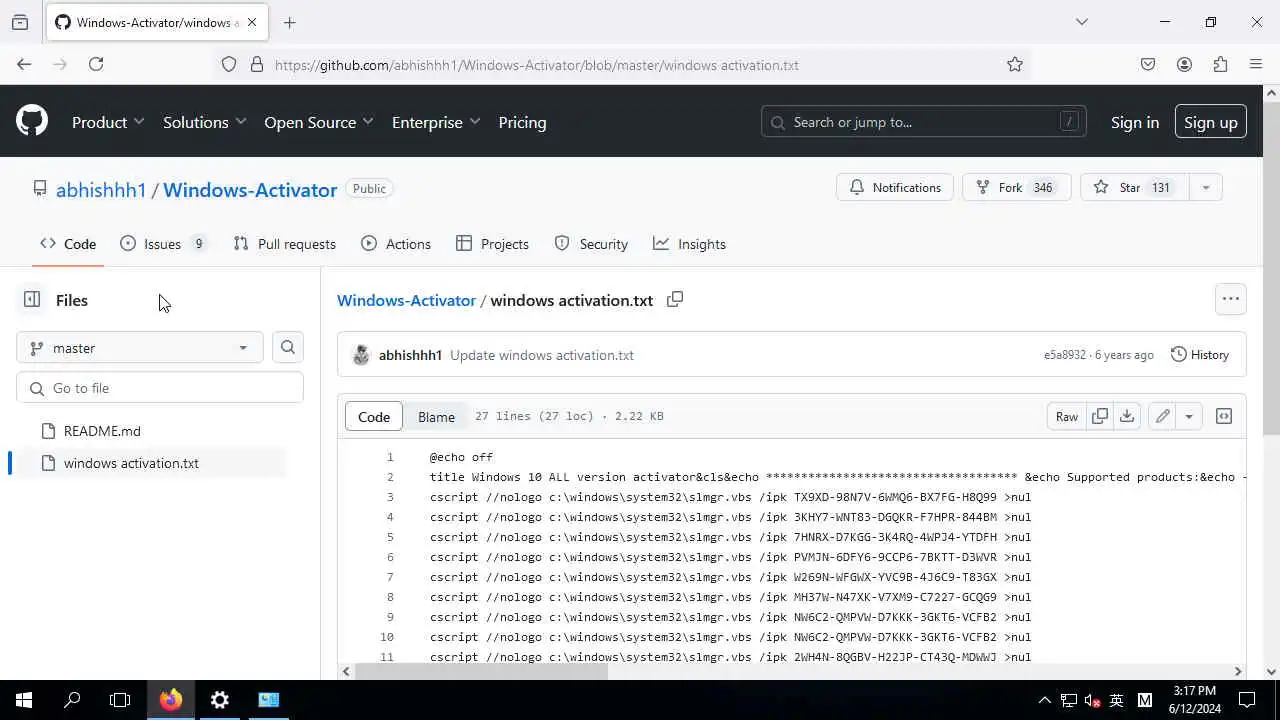Copy raw file contents icon
This screenshot has height=720, width=1280.
pos(1100,416)
